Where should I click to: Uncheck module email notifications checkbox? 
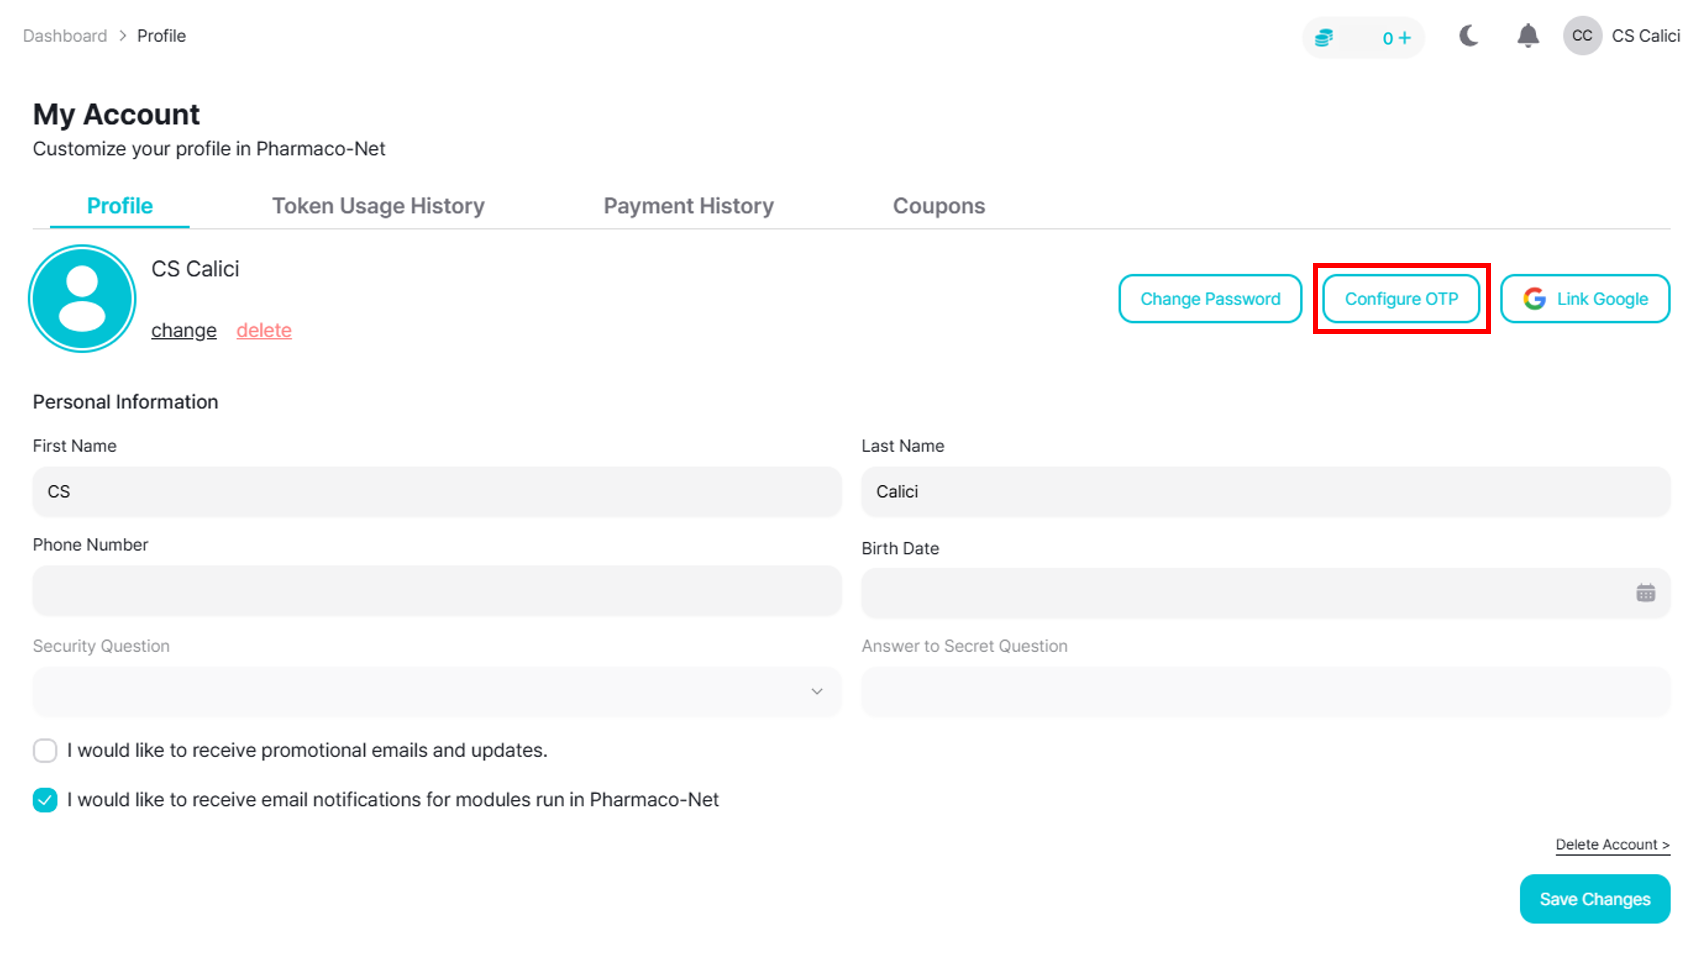(45, 800)
